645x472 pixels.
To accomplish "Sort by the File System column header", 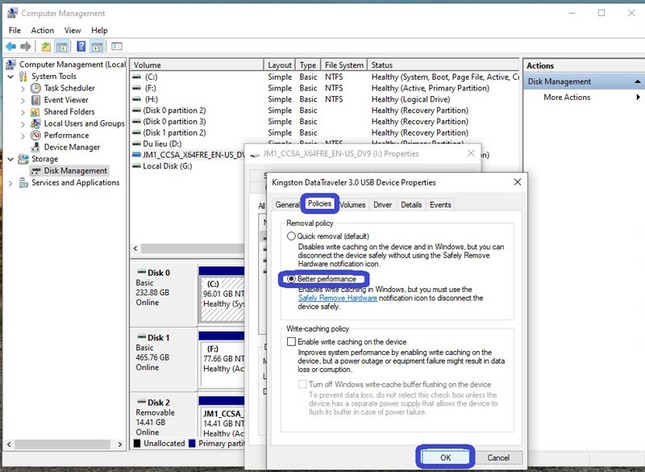I will pyautogui.click(x=344, y=65).
